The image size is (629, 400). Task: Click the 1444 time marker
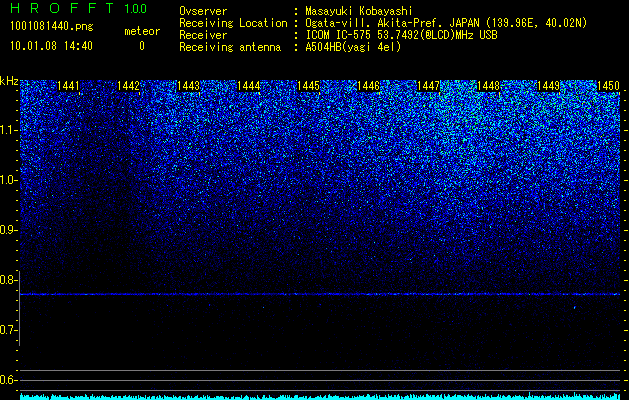tap(249, 85)
